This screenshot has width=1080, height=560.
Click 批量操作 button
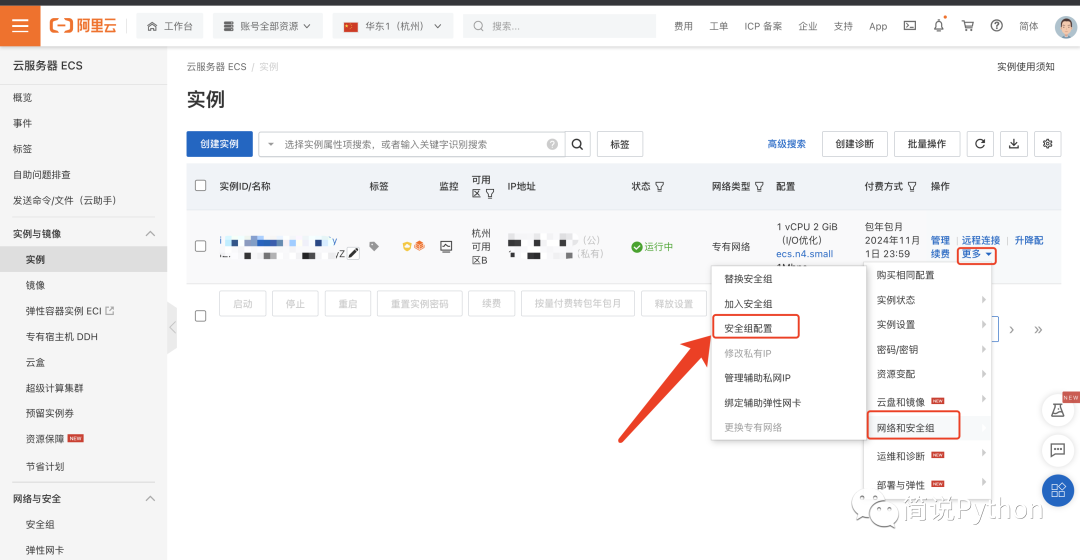pos(926,144)
